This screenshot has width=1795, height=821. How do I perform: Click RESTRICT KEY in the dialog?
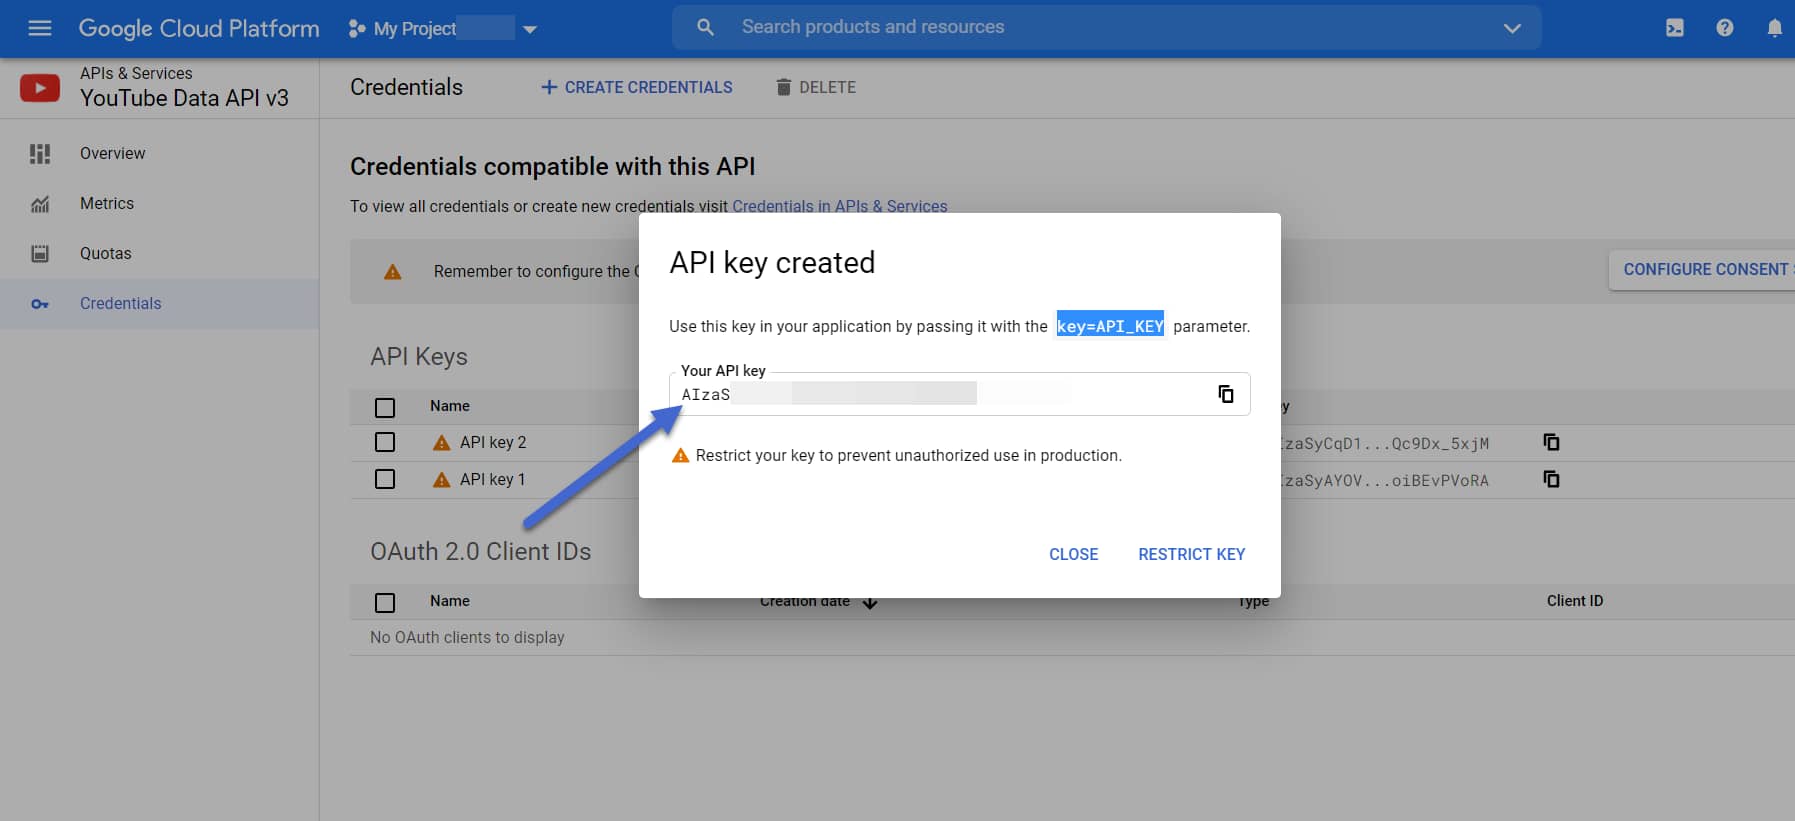tap(1191, 554)
